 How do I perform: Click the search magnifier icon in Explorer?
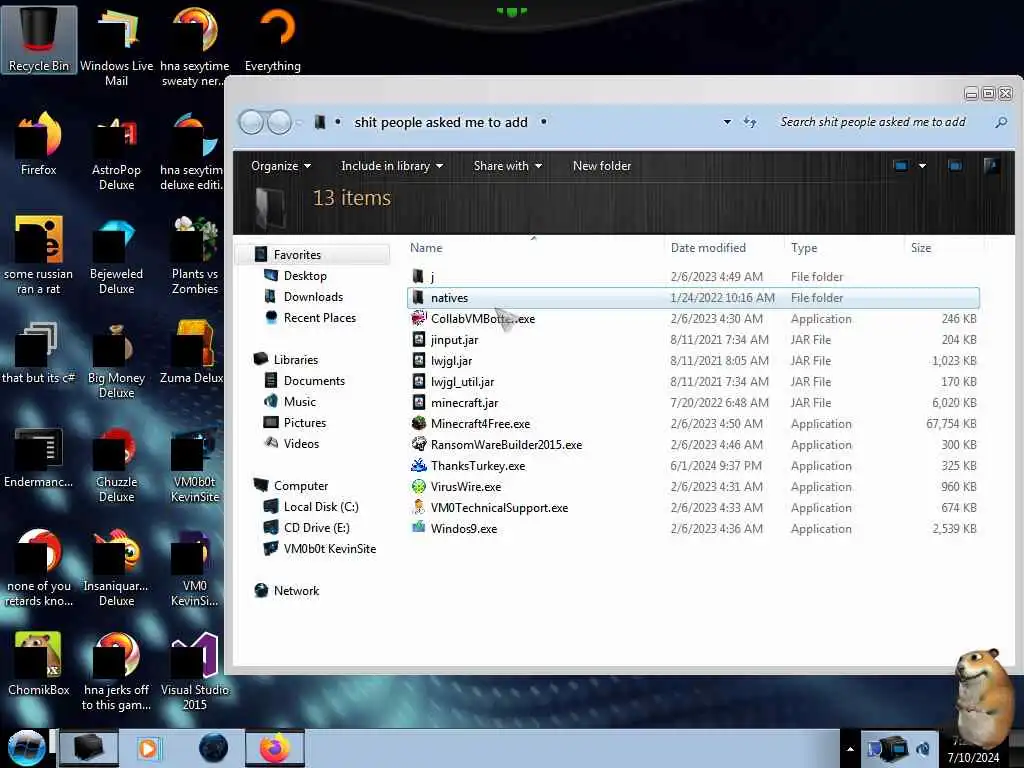tap(1000, 122)
